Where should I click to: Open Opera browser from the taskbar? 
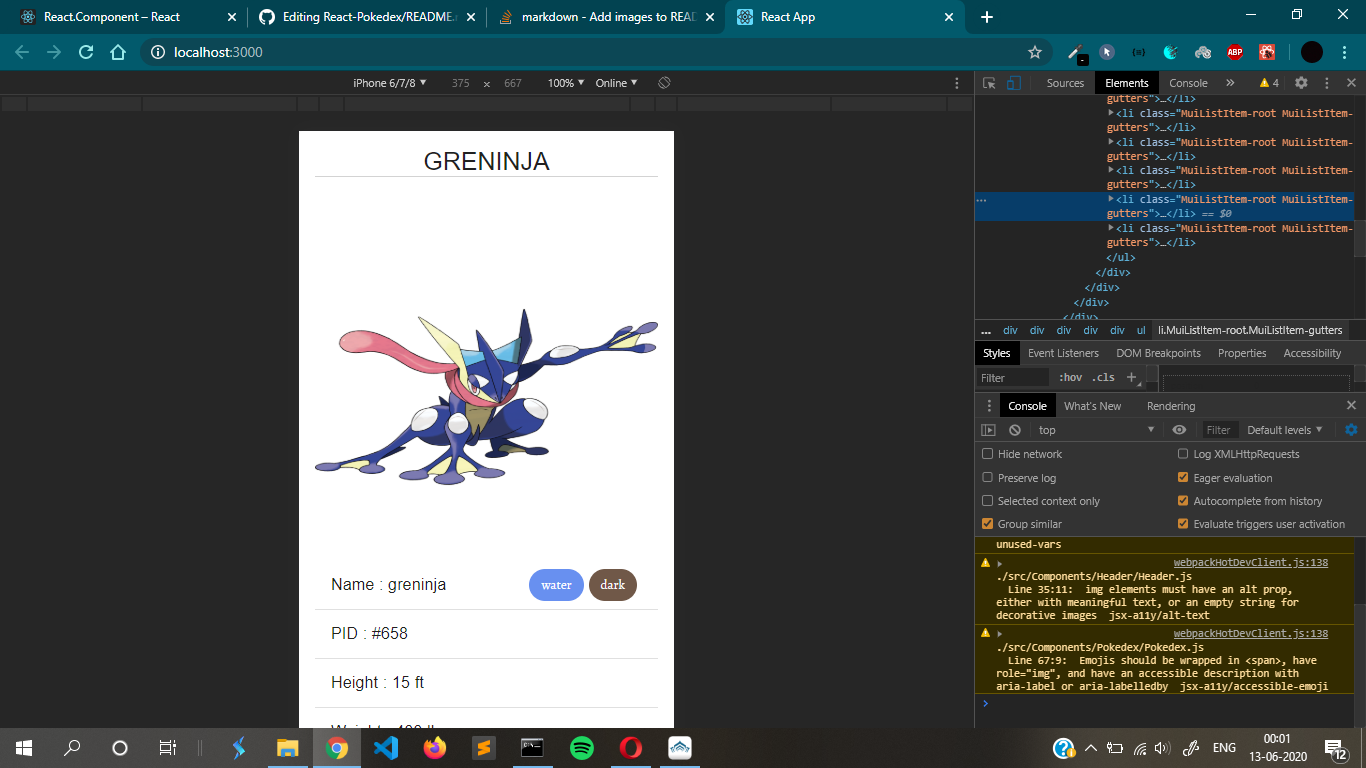(631, 747)
